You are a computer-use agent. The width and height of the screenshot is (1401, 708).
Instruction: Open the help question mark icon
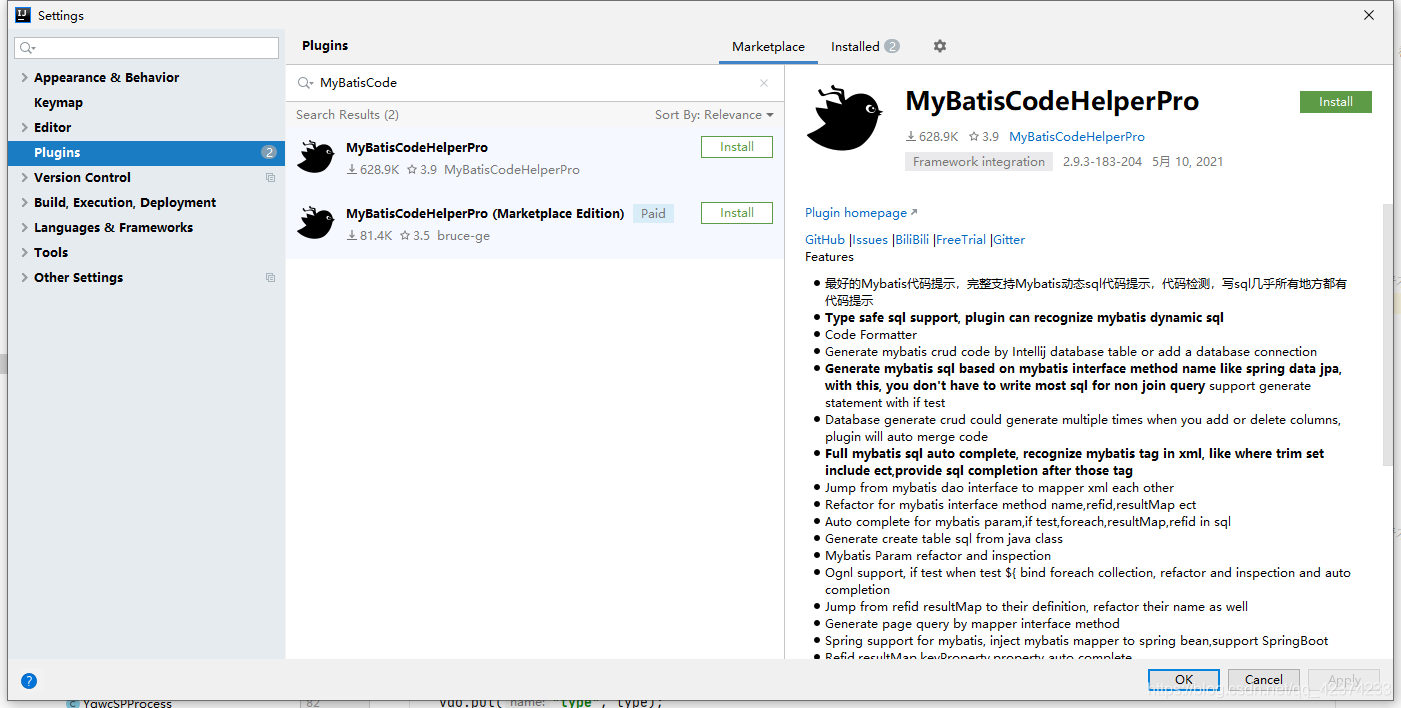tap(29, 681)
